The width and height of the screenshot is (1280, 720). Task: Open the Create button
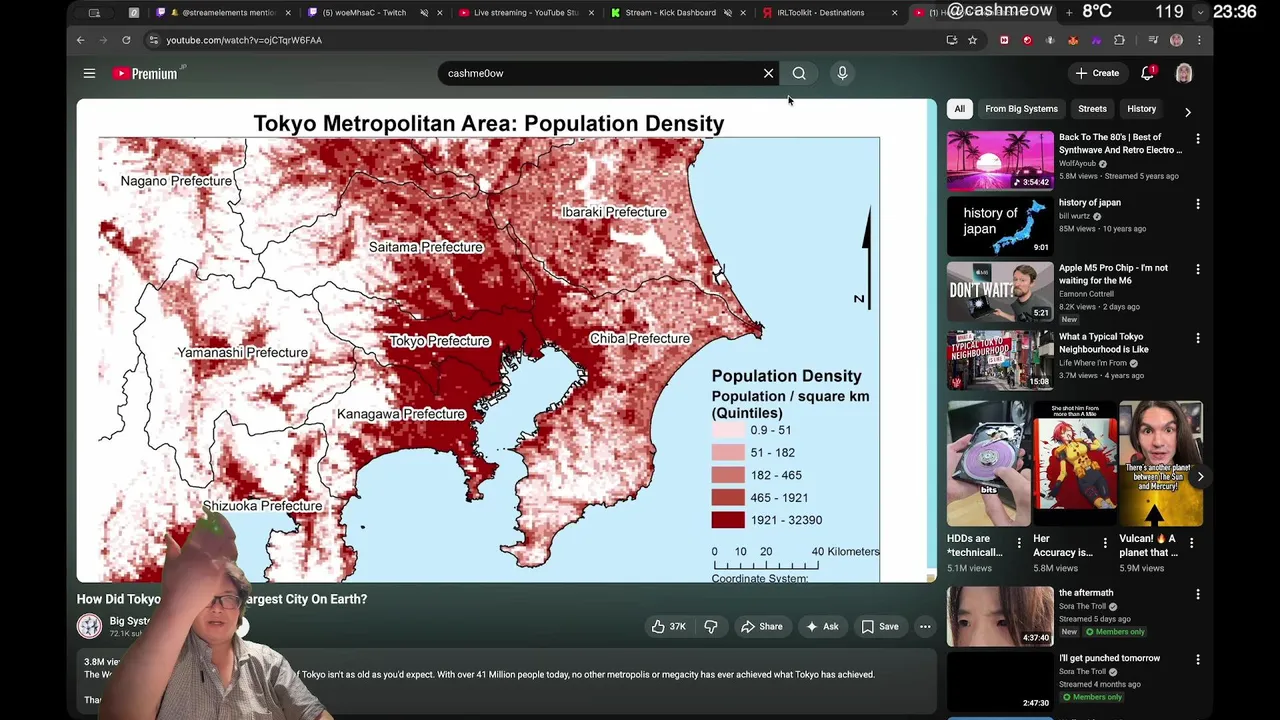(x=1097, y=73)
